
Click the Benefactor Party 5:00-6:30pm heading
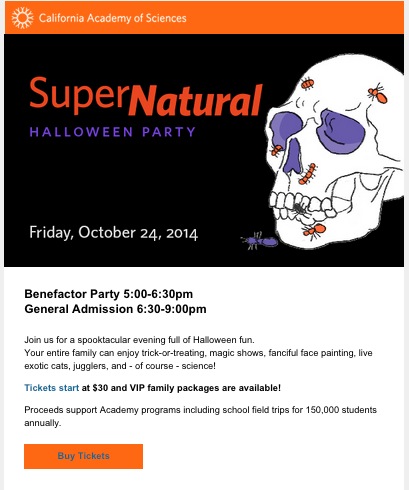109,294
